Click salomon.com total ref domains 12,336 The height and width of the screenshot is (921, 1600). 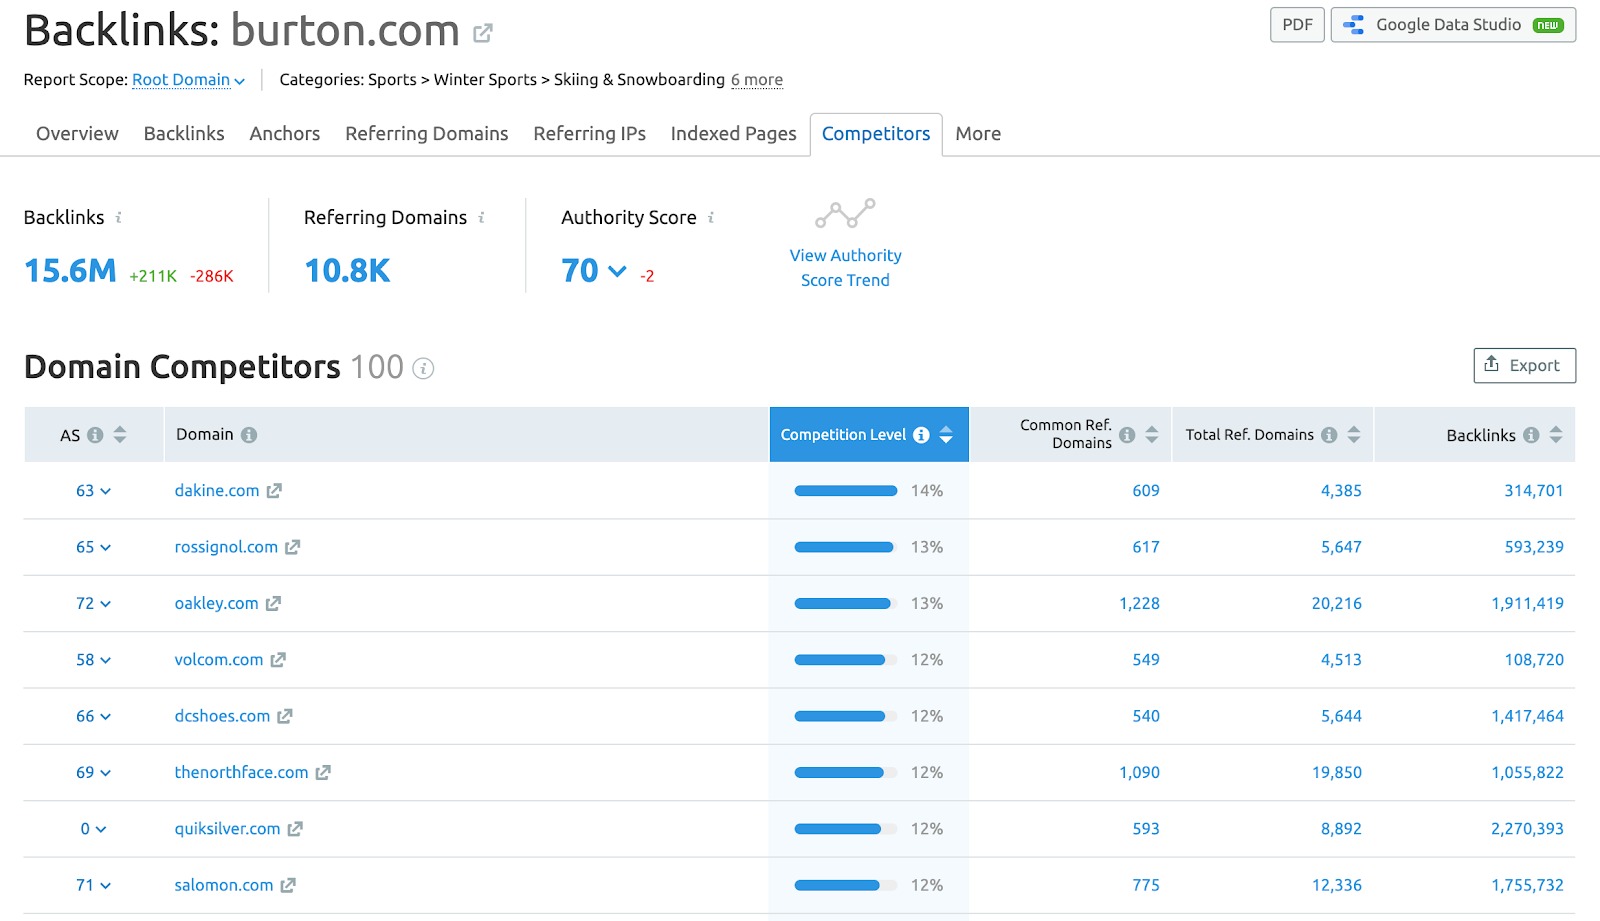1337,885
